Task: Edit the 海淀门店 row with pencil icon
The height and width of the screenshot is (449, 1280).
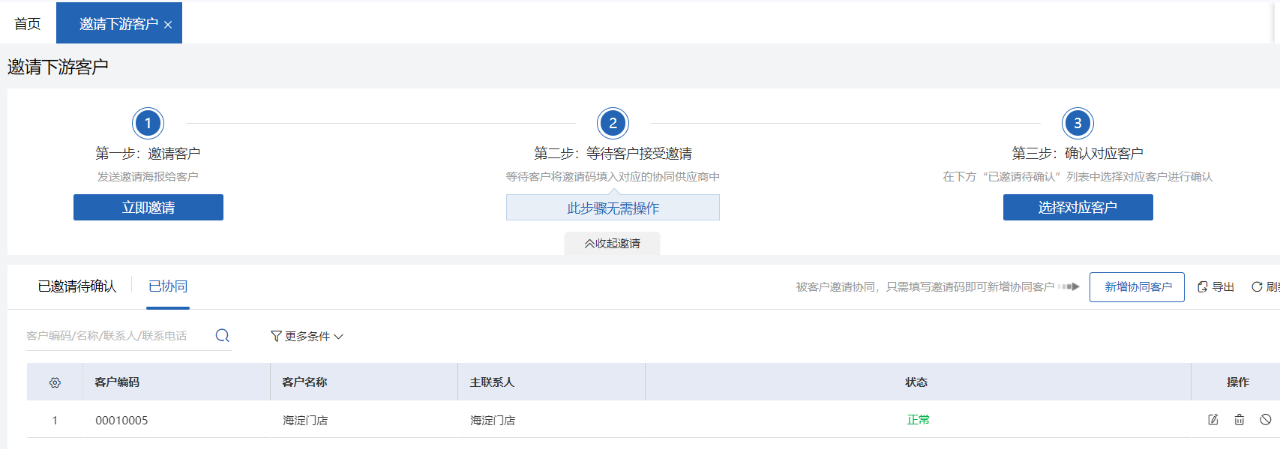Action: (x=1213, y=420)
